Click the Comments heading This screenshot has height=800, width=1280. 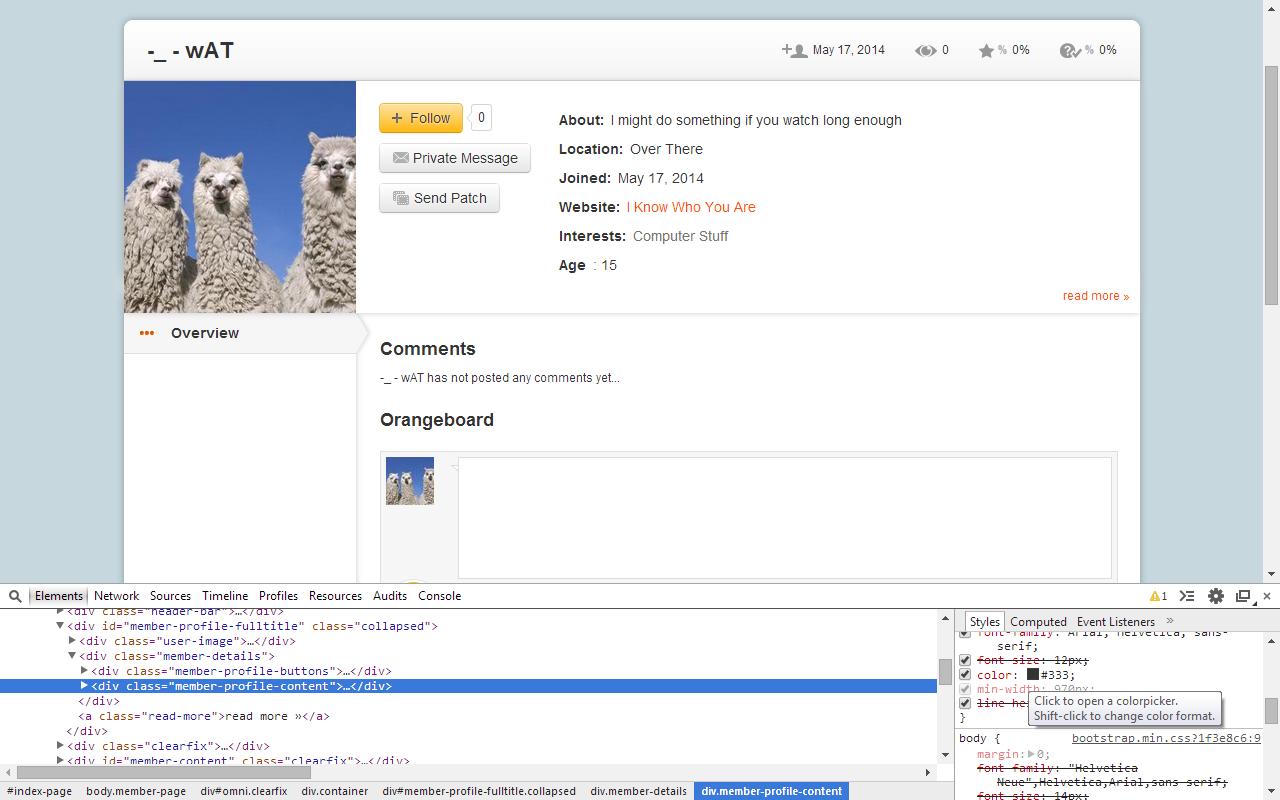tap(428, 349)
